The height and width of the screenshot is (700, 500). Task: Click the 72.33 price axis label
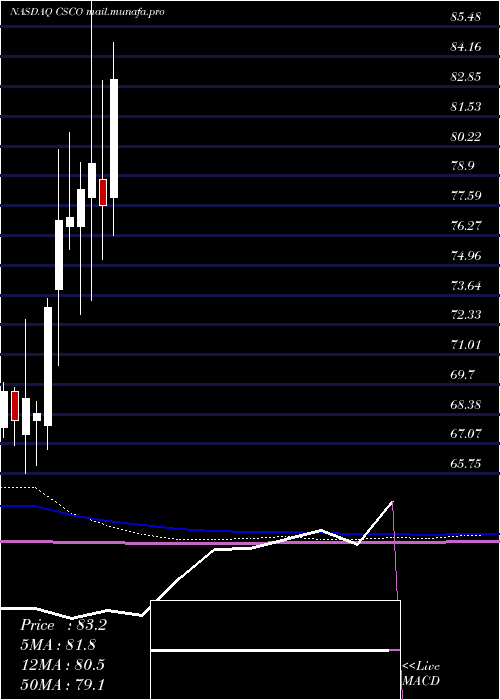click(x=466, y=315)
